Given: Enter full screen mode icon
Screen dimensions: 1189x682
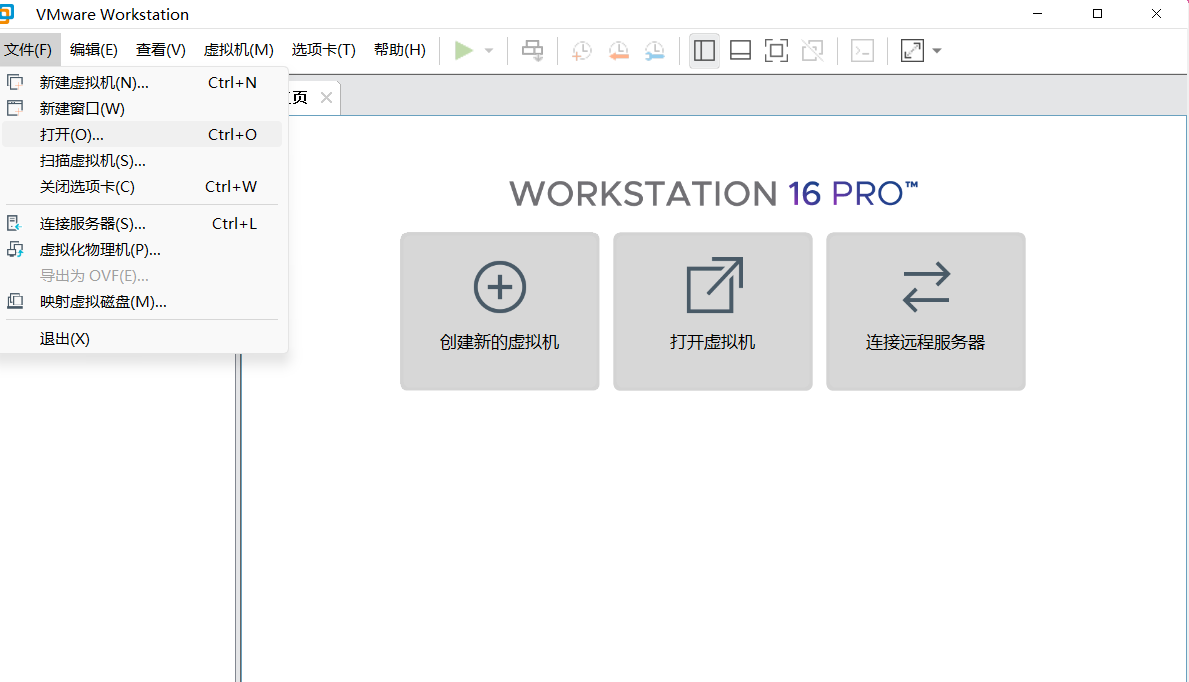Looking at the screenshot, I should click(776, 51).
